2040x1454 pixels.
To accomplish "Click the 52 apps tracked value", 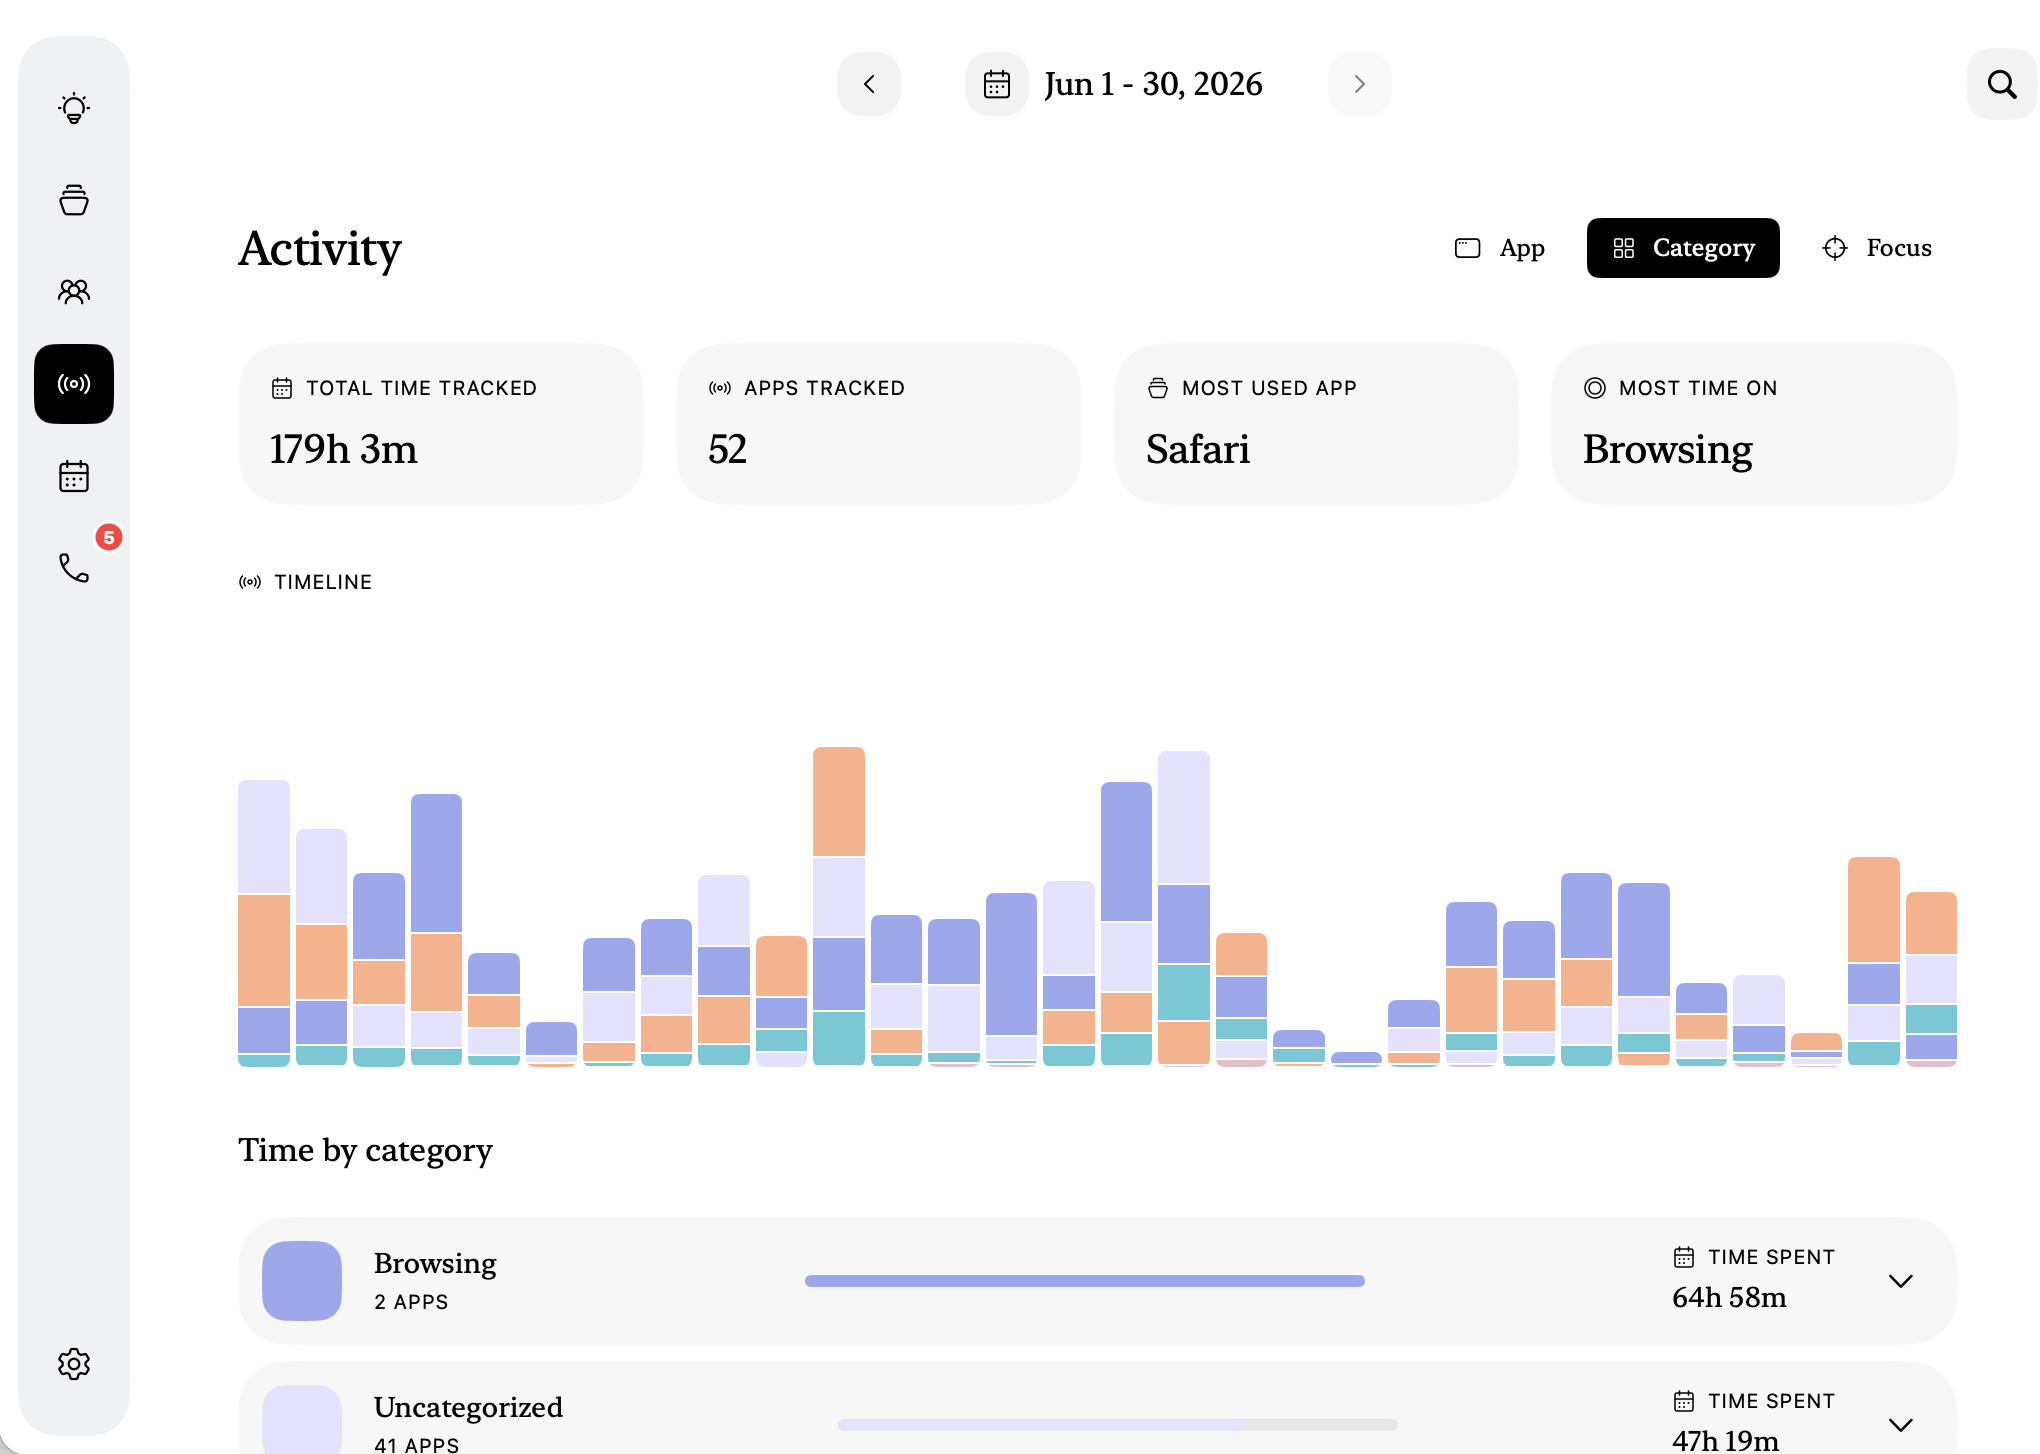I will 727,449.
